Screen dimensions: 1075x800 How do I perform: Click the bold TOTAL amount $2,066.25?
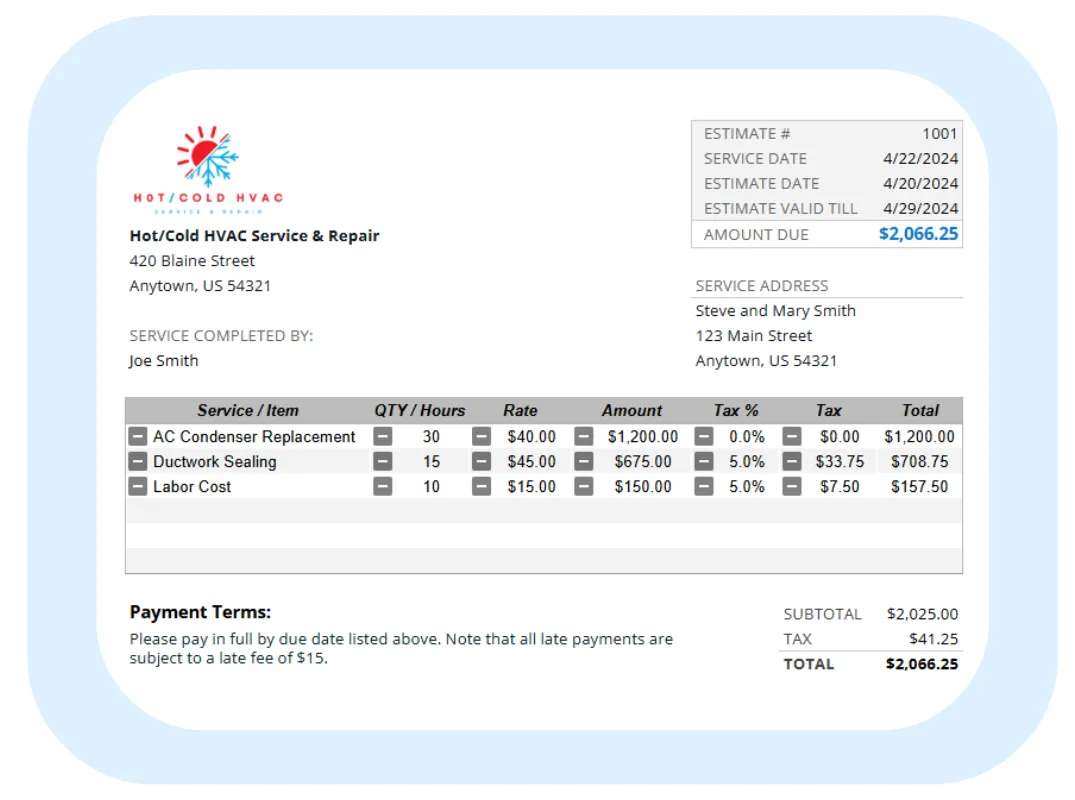tap(921, 664)
